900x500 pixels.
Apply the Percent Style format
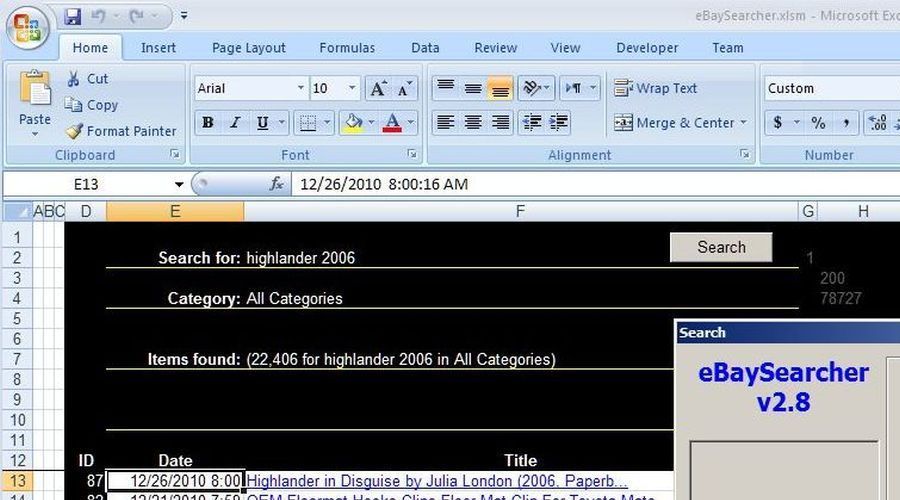818,123
